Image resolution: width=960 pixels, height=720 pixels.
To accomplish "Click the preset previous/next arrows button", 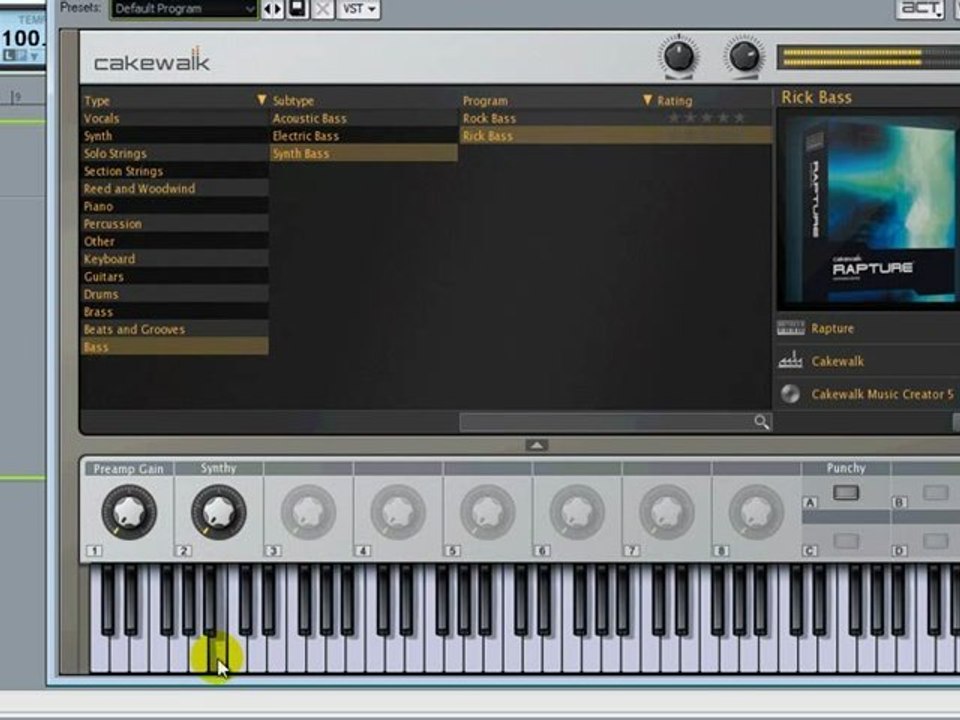I will [273, 9].
